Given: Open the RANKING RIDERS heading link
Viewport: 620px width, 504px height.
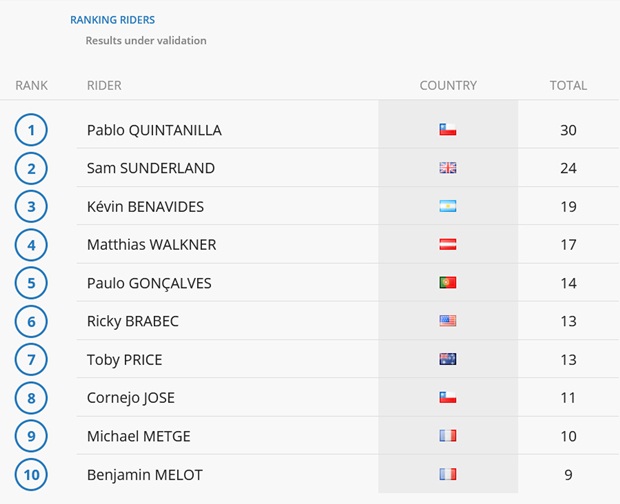Looking at the screenshot, I should point(112,20).
